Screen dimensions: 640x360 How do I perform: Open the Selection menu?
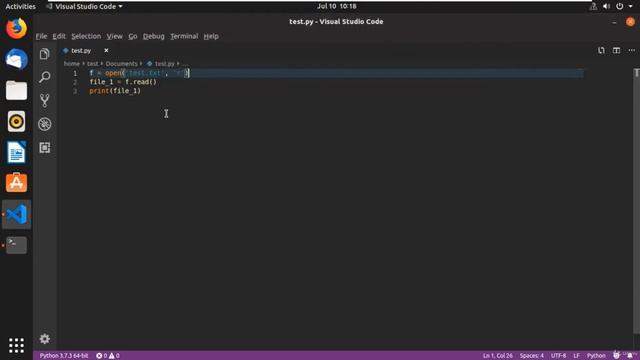pyautogui.click(x=86, y=36)
